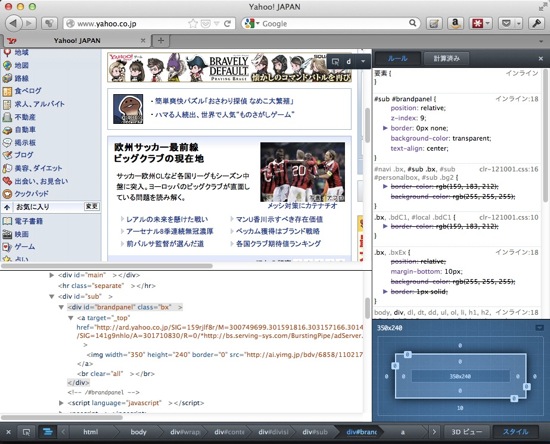
Task: Select the html breadcrumb
Action: (x=90, y=432)
